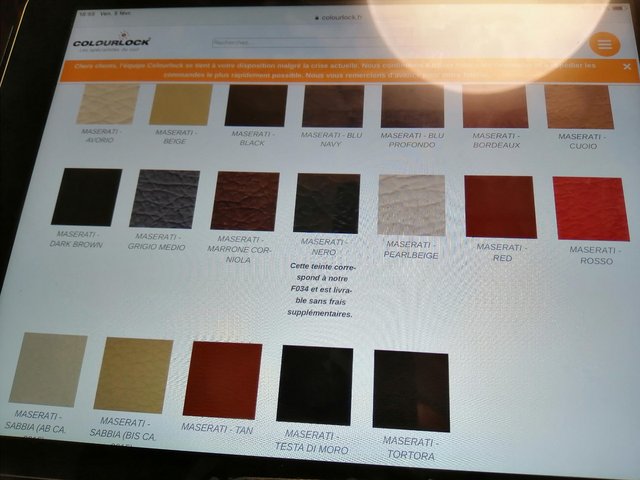This screenshot has height=480, width=640.
Task: Select the Maserati Beige swatch
Action: pos(181,104)
